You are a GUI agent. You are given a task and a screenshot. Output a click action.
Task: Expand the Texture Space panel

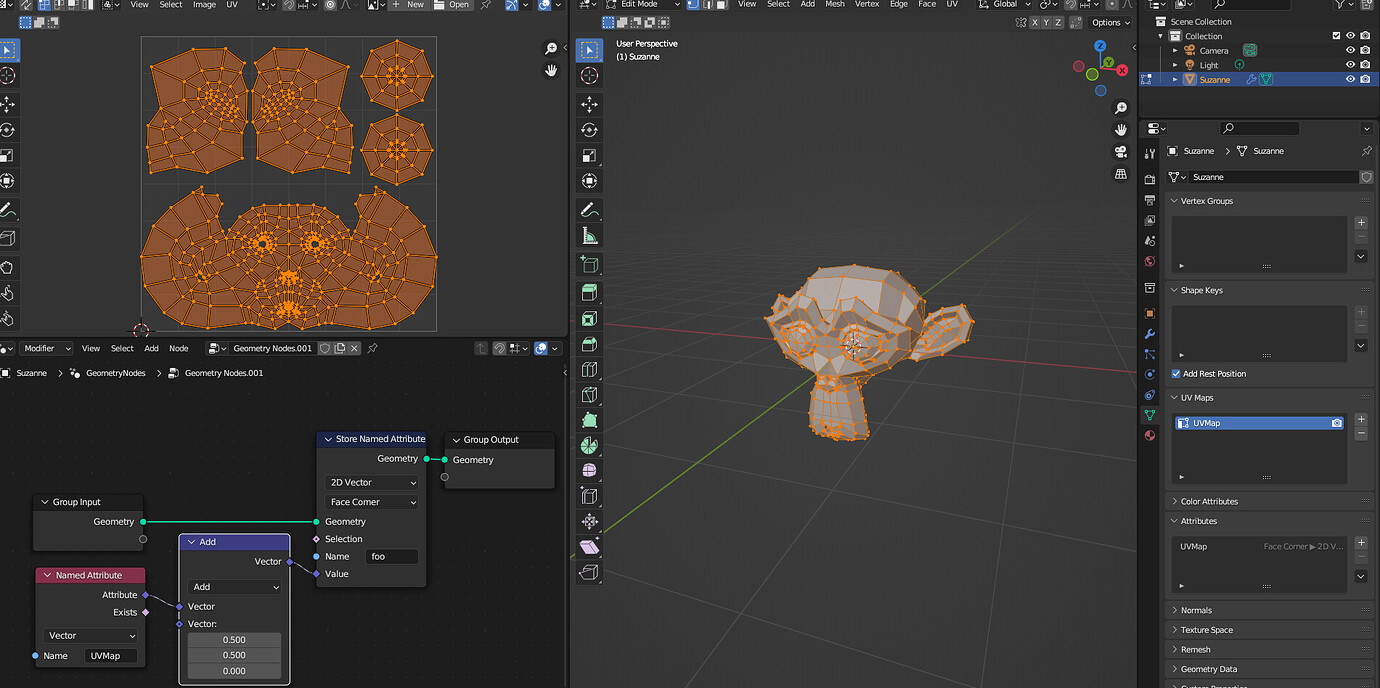pyautogui.click(x=1175, y=630)
